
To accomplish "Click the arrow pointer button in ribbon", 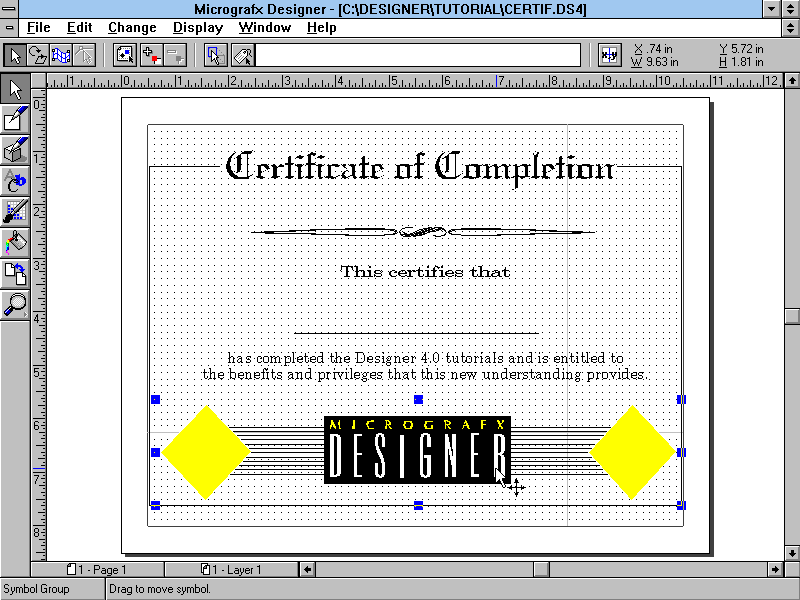I will (x=15, y=55).
